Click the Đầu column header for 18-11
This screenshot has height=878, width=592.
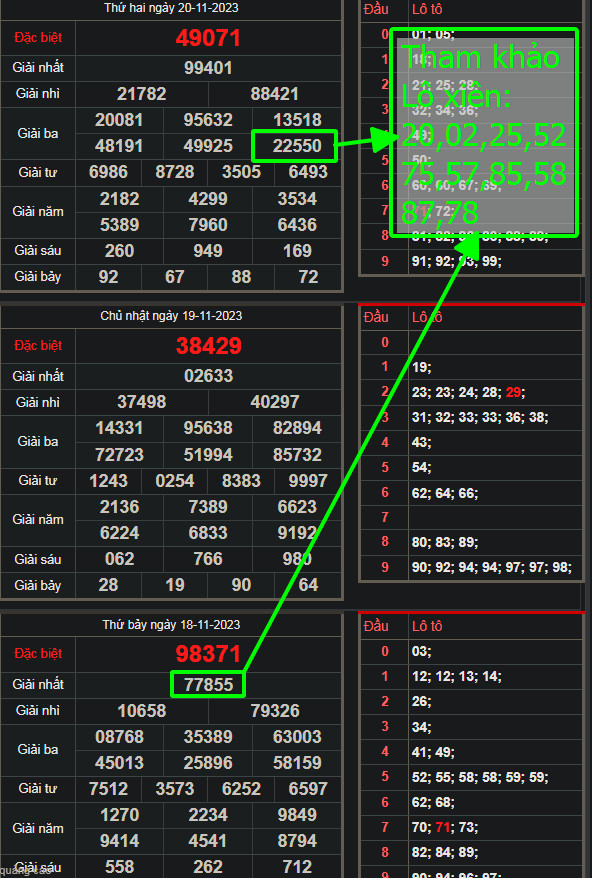point(376,626)
